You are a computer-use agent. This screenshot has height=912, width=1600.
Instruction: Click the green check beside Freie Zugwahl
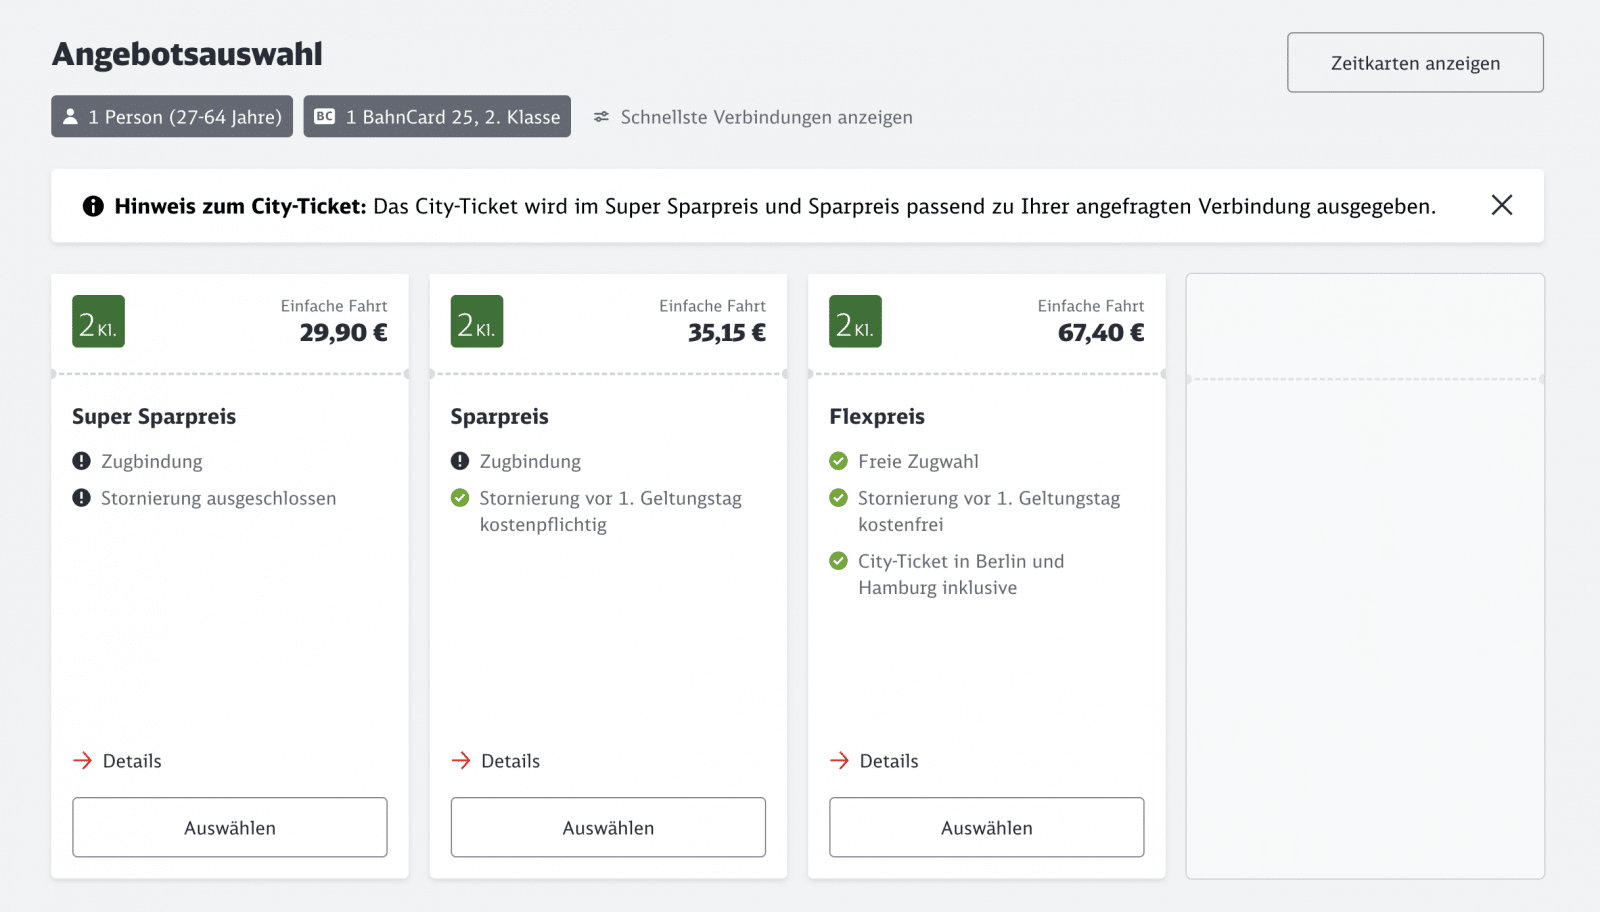coord(838,461)
